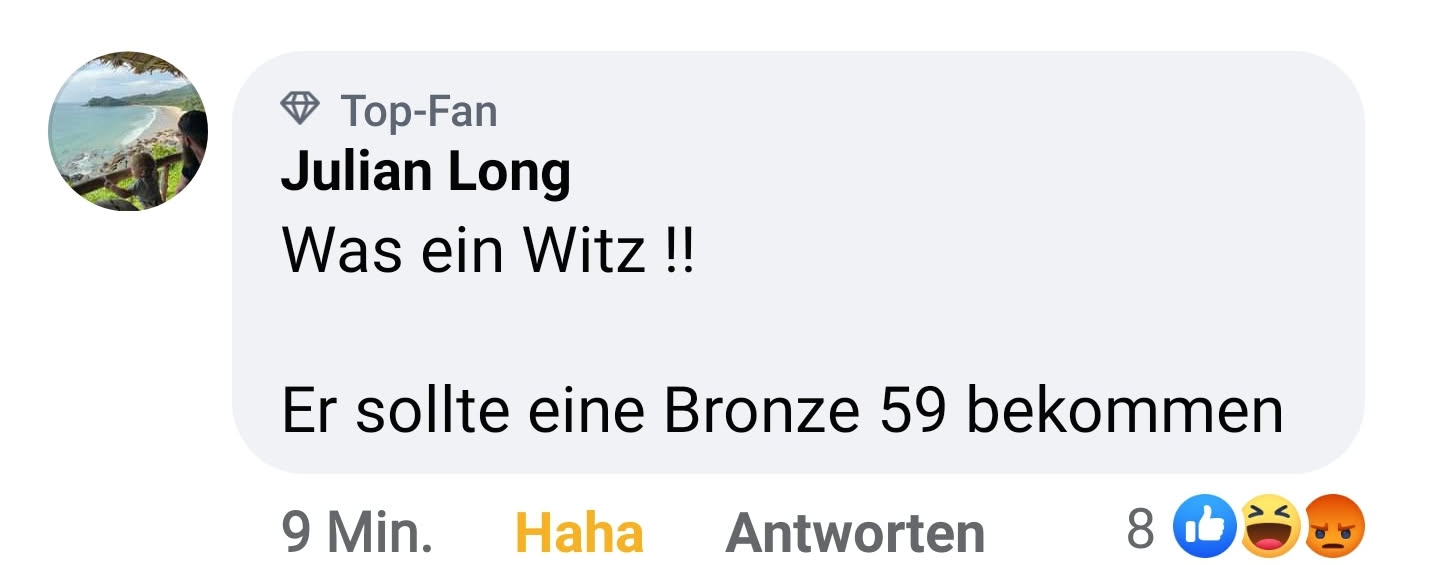Toggle the yellow Haha reaction button
The image size is (1440, 565).
pyautogui.click(x=579, y=533)
